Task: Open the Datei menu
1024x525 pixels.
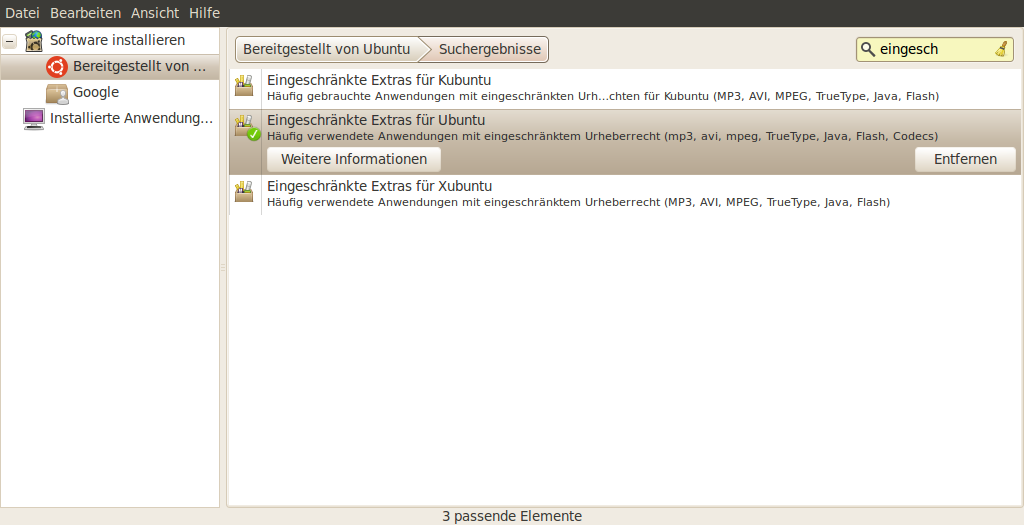Action: pyautogui.click(x=22, y=13)
